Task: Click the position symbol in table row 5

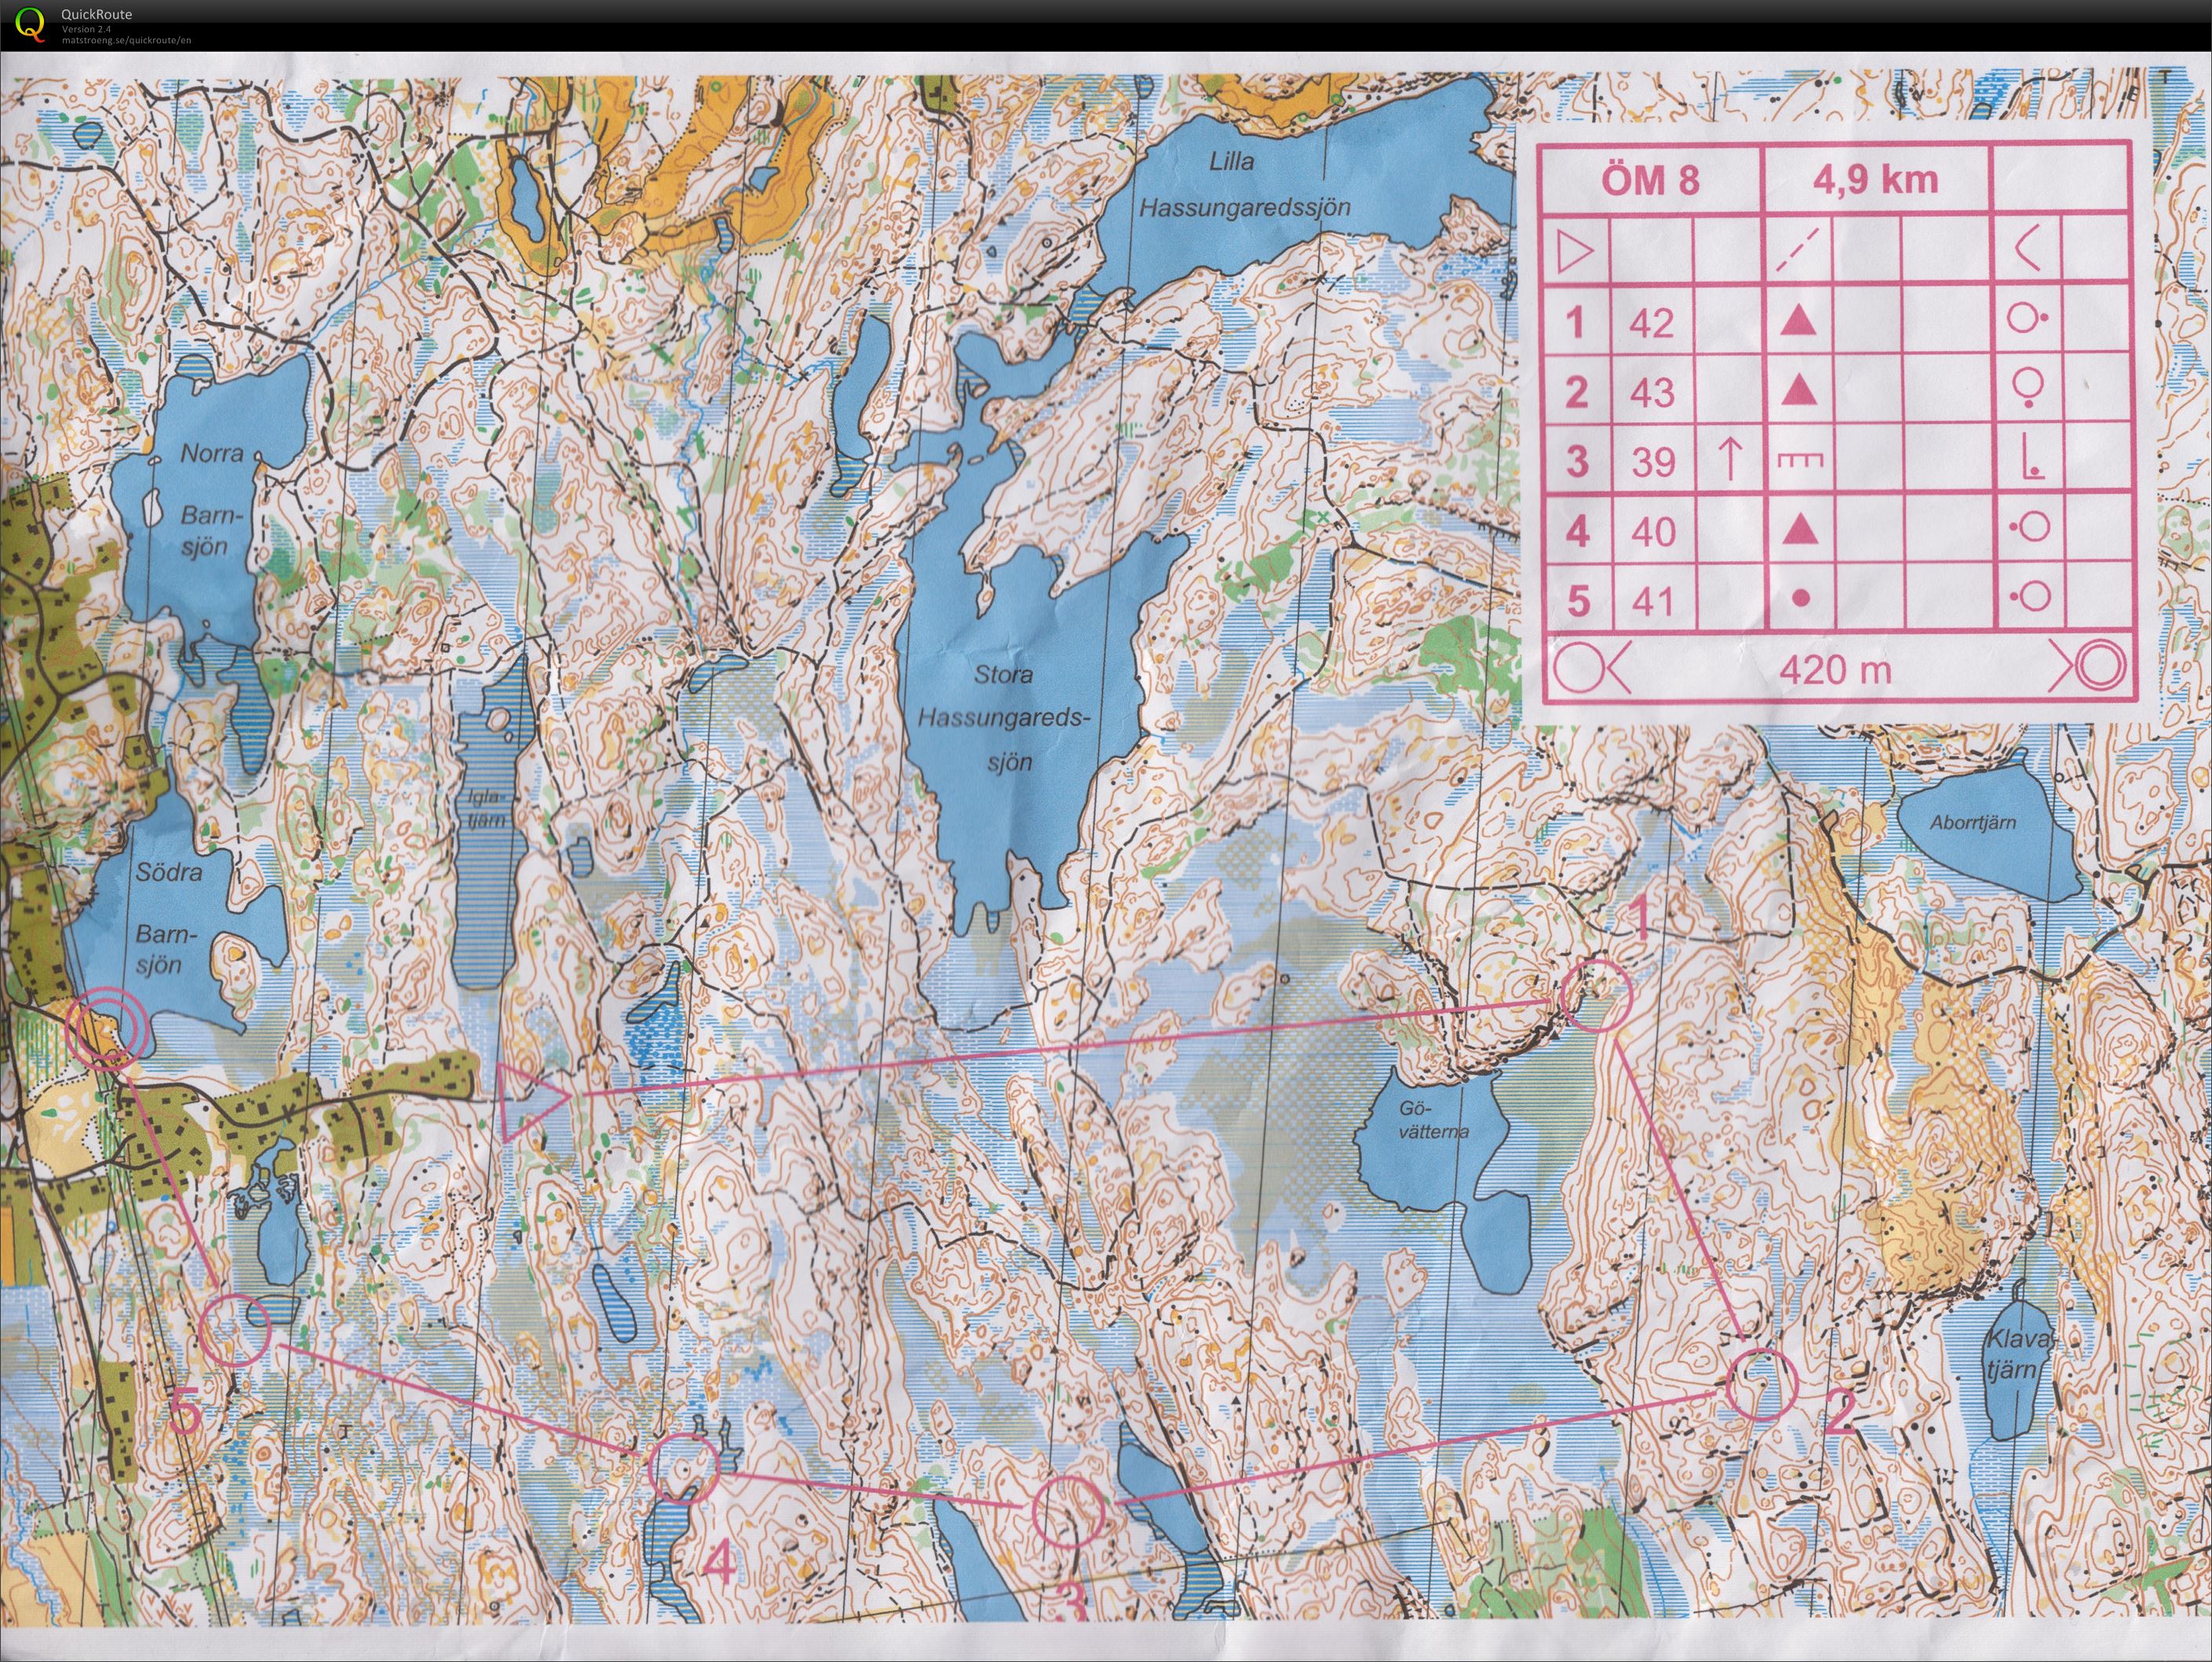Action: tap(2029, 597)
